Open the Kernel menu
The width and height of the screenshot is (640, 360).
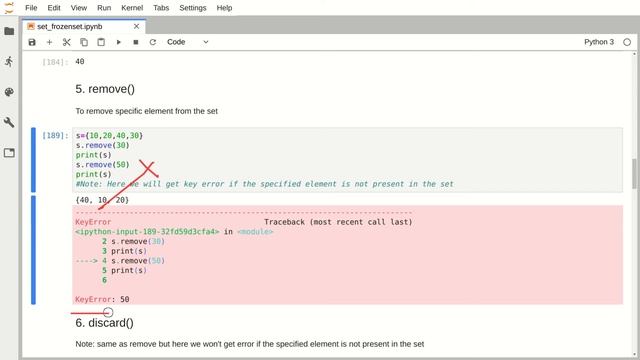coord(132,8)
